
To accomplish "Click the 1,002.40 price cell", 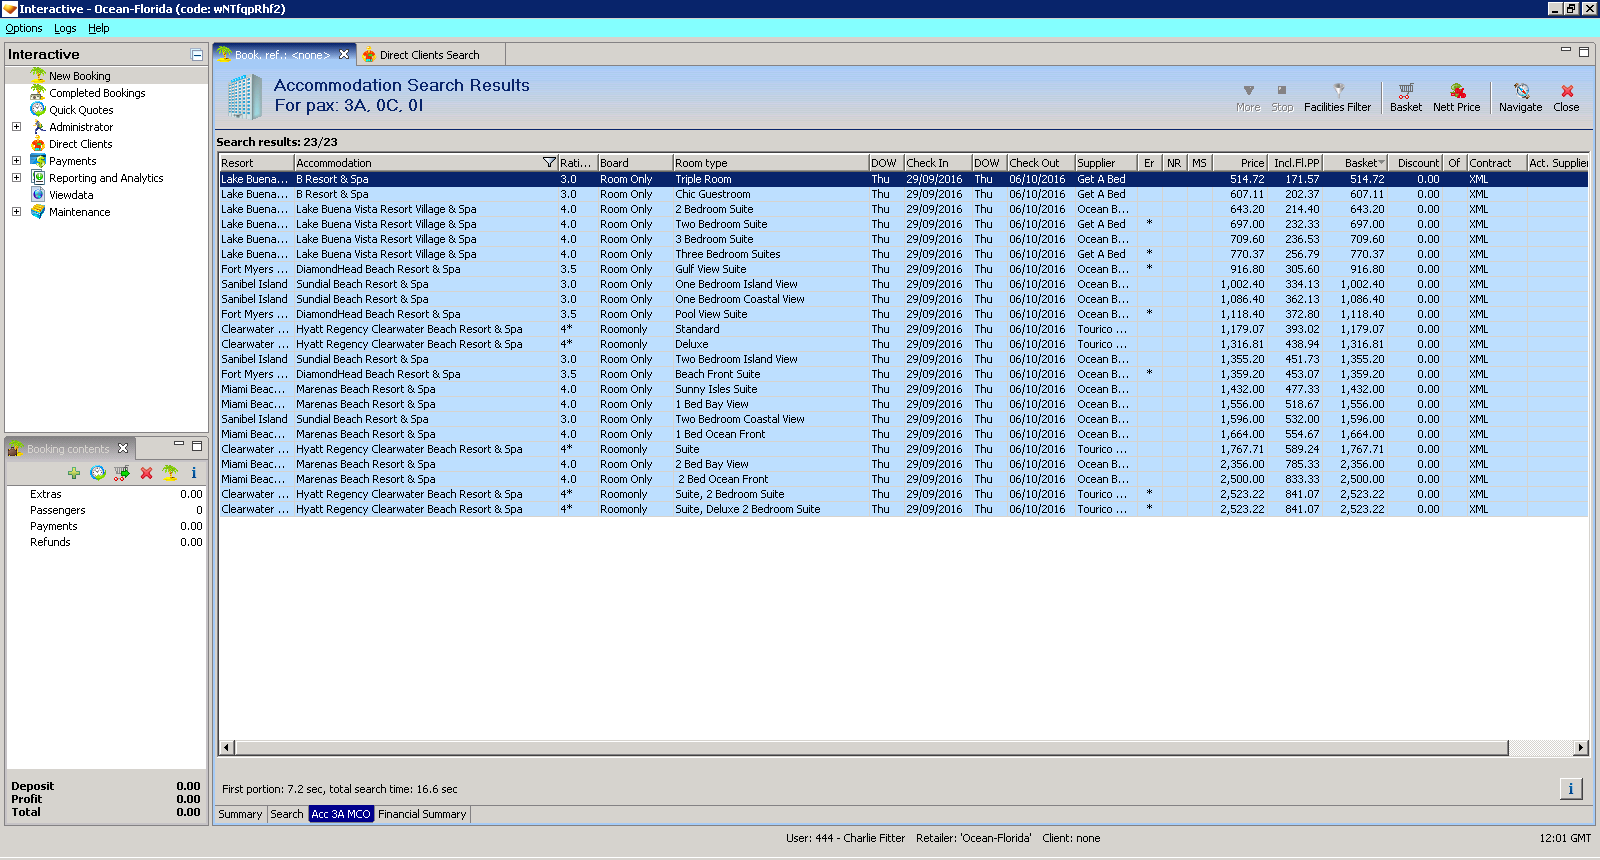I will click(x=1242, y=284).
